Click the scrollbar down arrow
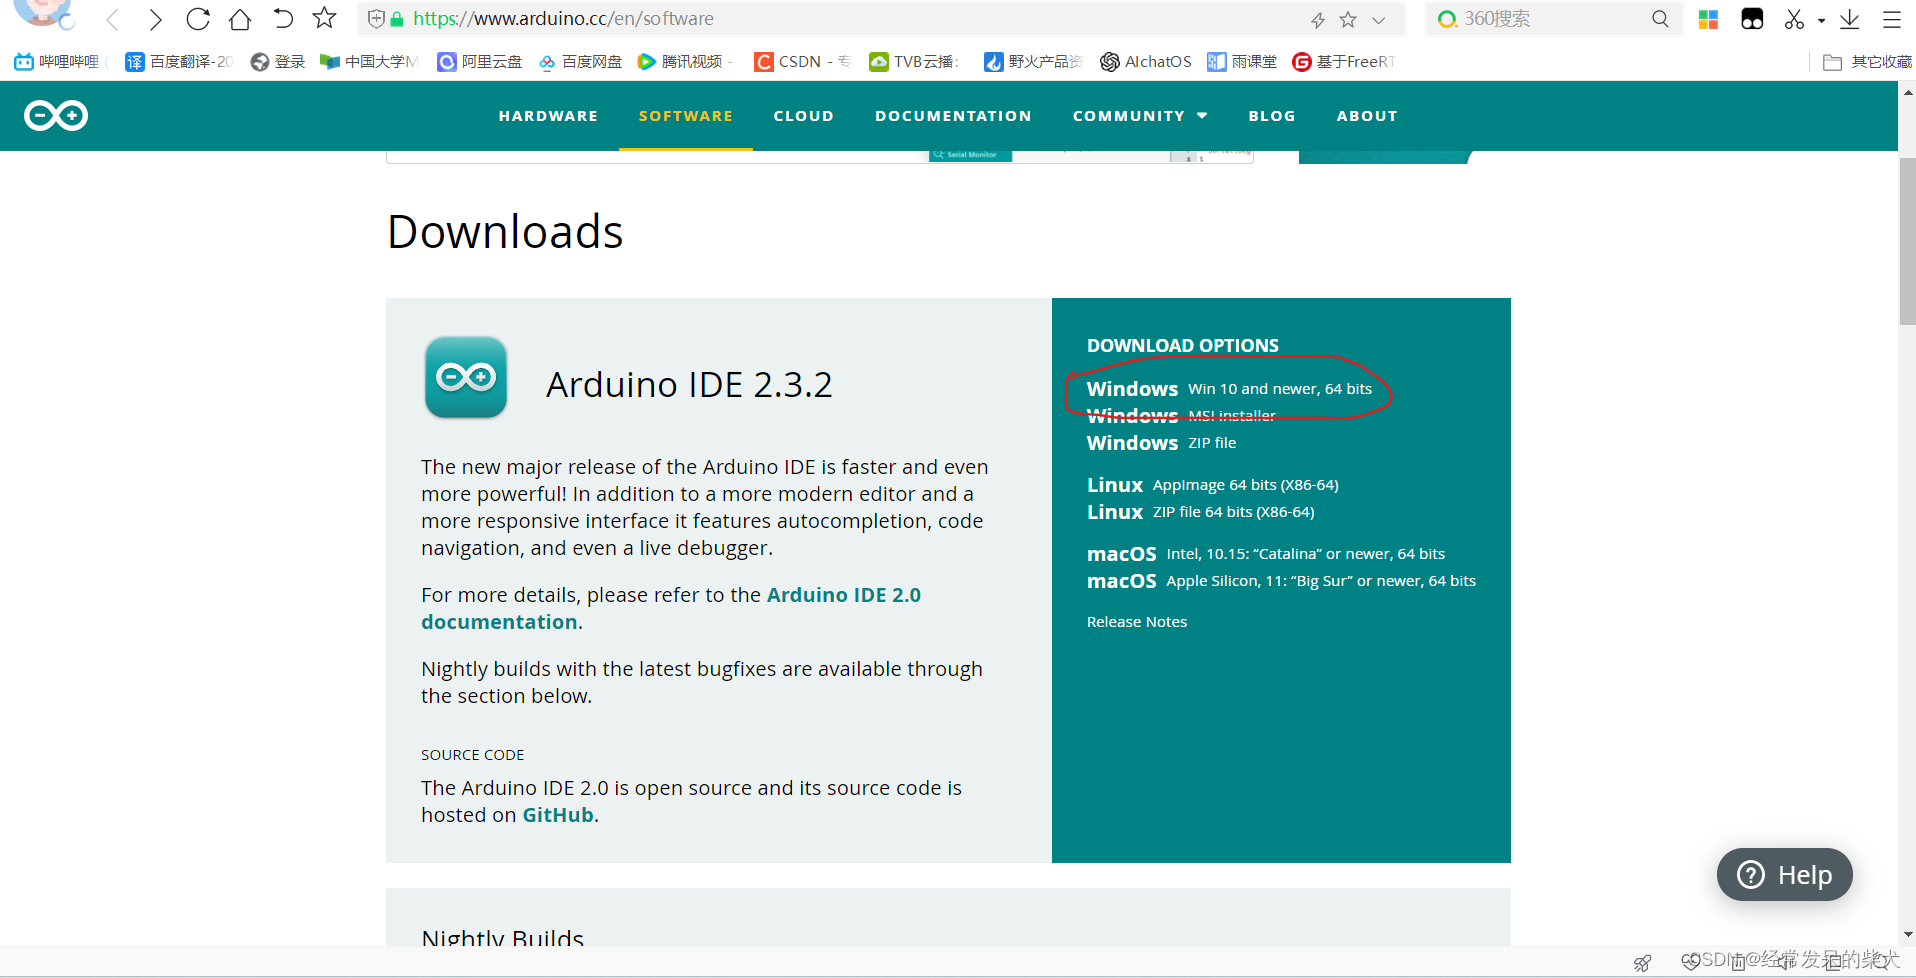Screen dimensions: 1916x978 pos(1907,935)
